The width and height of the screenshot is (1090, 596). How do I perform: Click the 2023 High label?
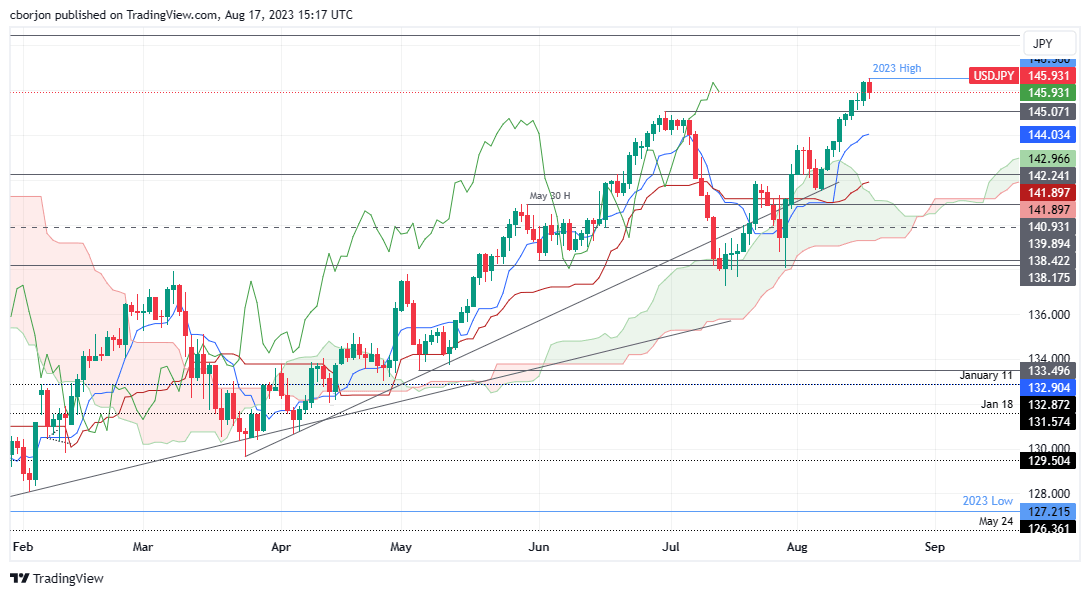(x=898, y=68)
